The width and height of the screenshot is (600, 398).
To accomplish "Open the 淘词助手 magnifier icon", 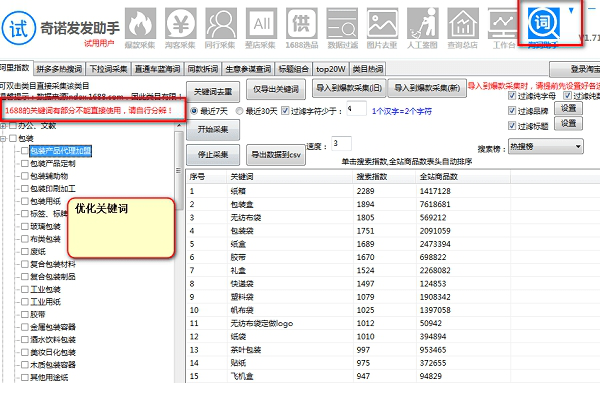I will (543, 24).
